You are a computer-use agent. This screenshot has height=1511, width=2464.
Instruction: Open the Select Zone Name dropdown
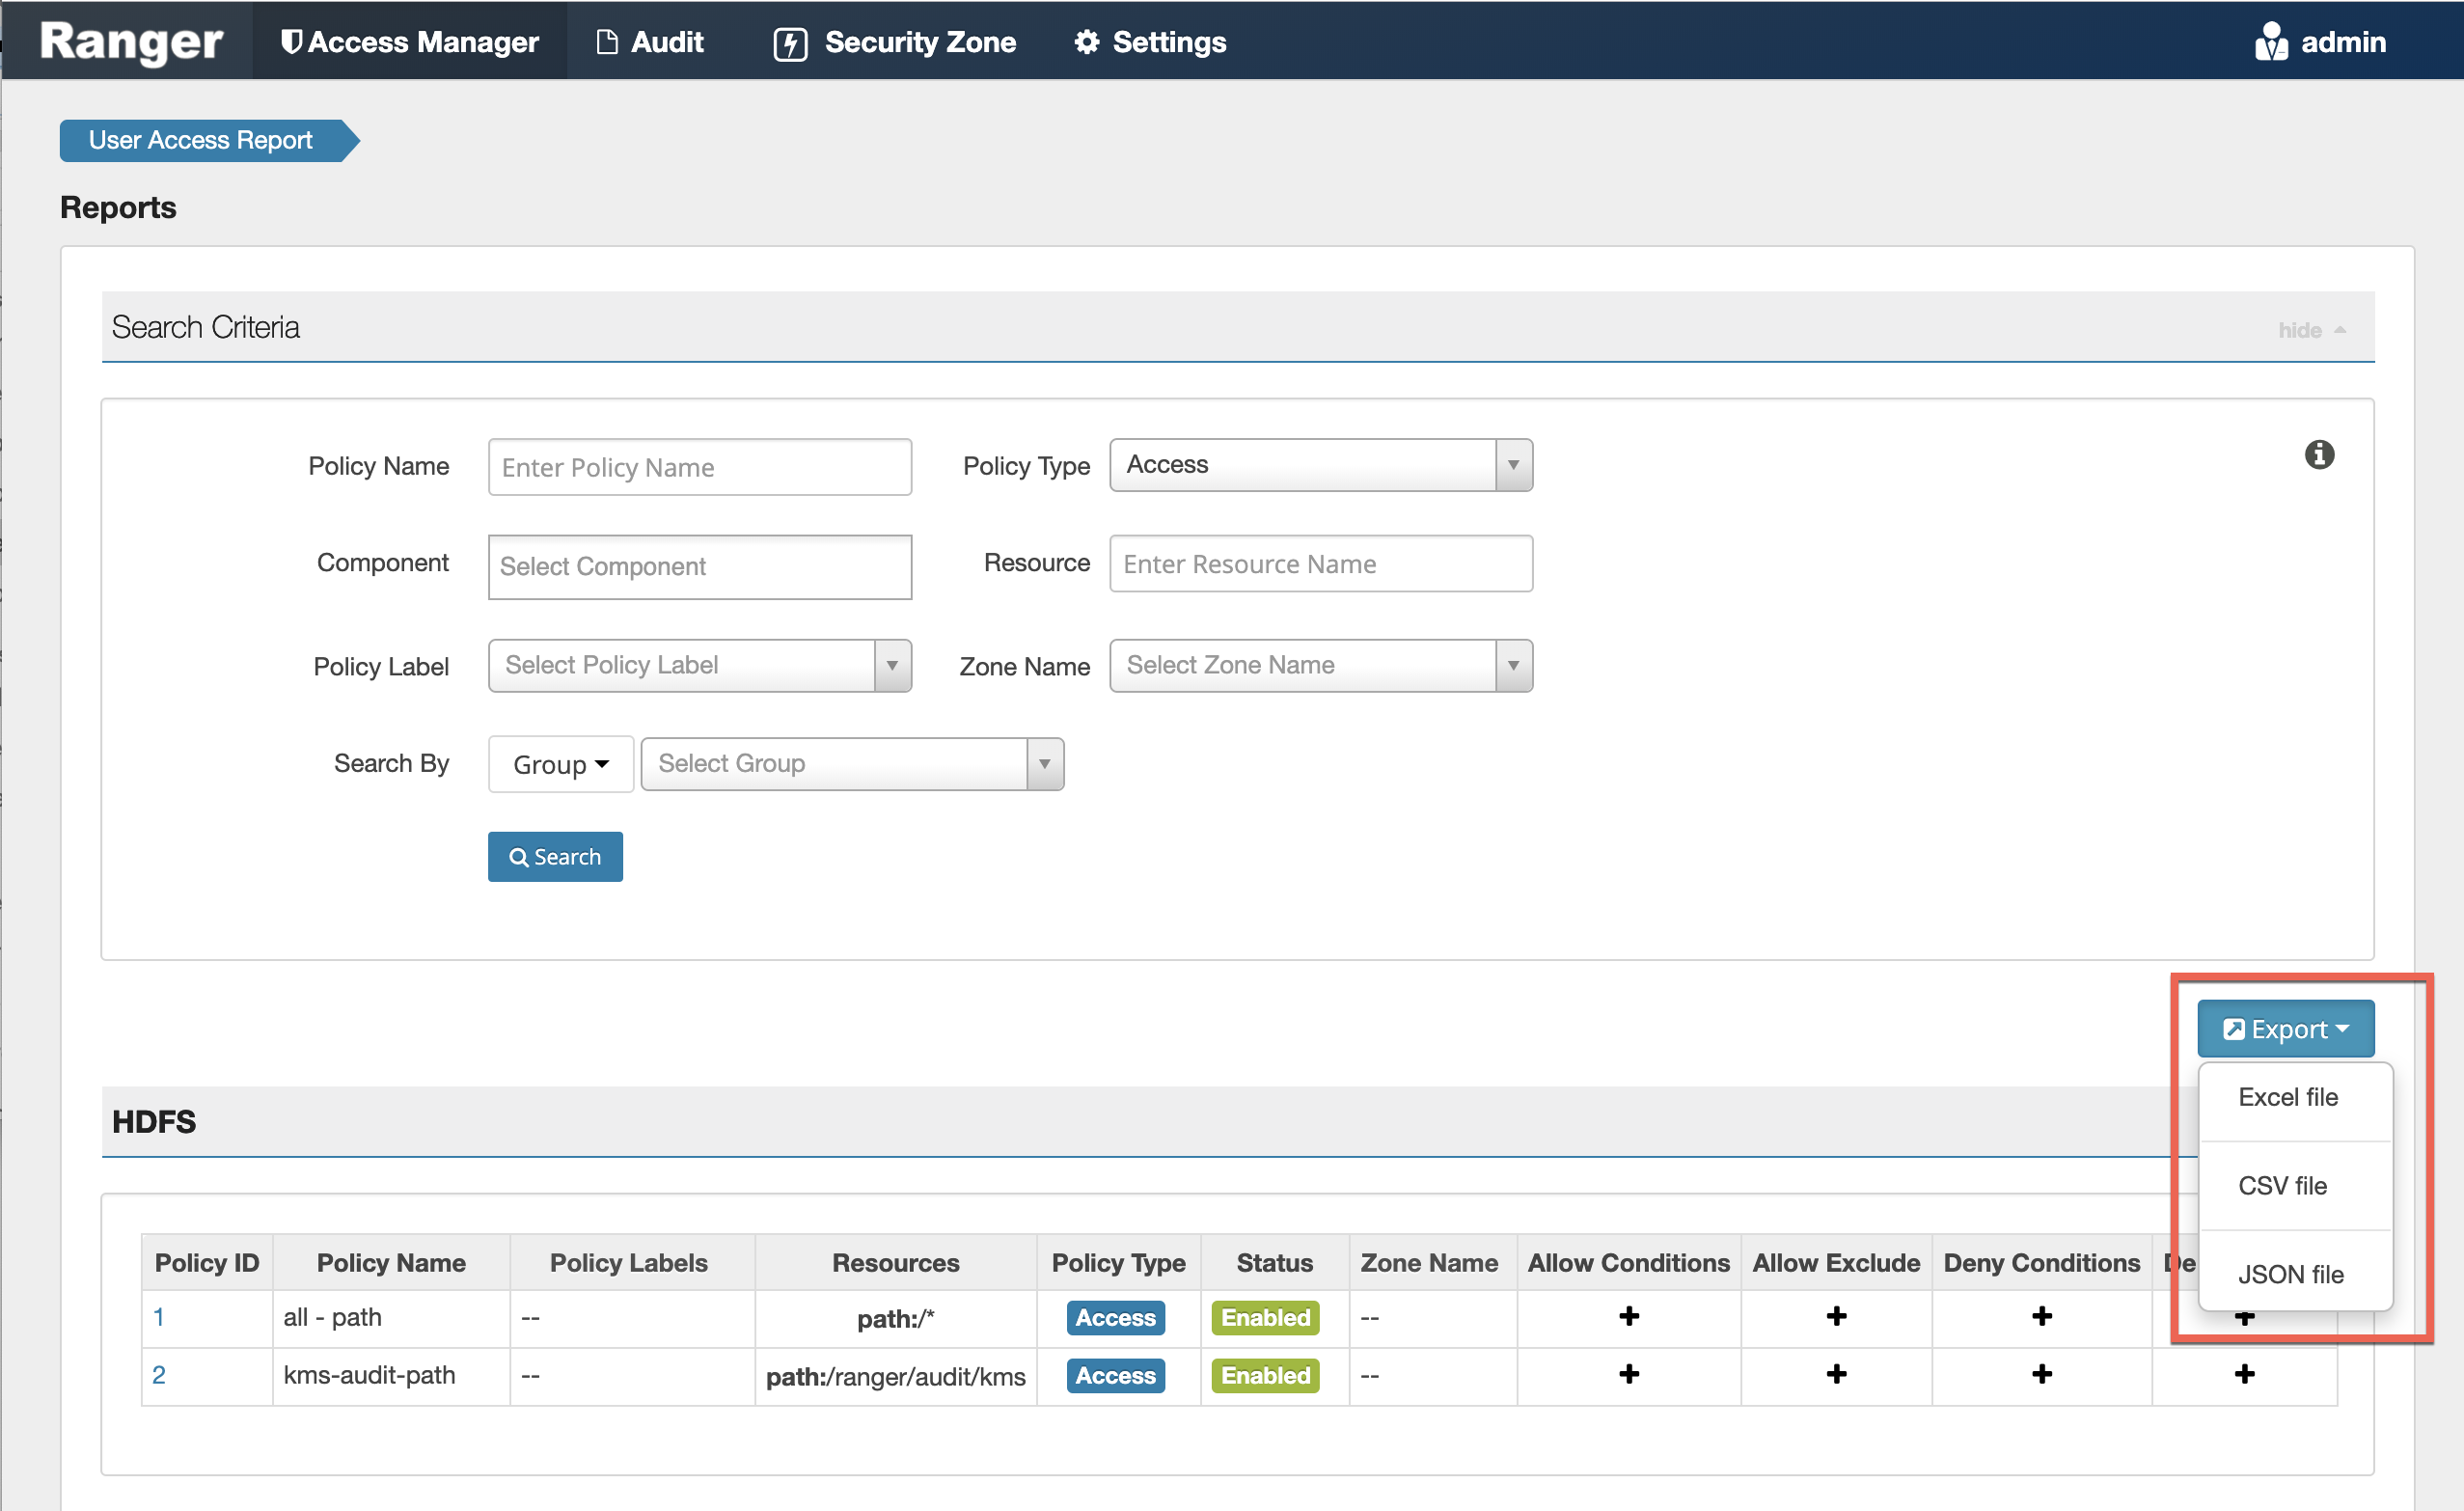(1320, 665)
